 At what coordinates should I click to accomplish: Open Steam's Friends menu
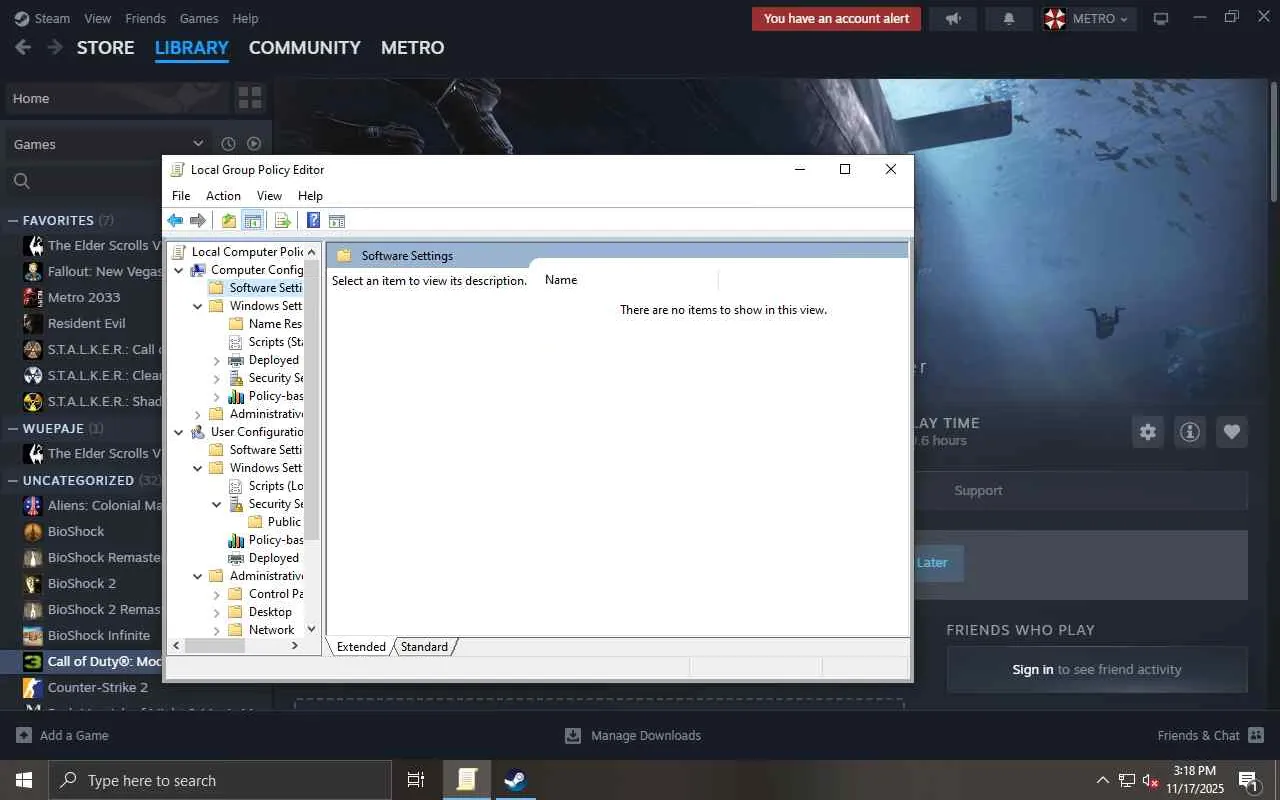[146, 18]
